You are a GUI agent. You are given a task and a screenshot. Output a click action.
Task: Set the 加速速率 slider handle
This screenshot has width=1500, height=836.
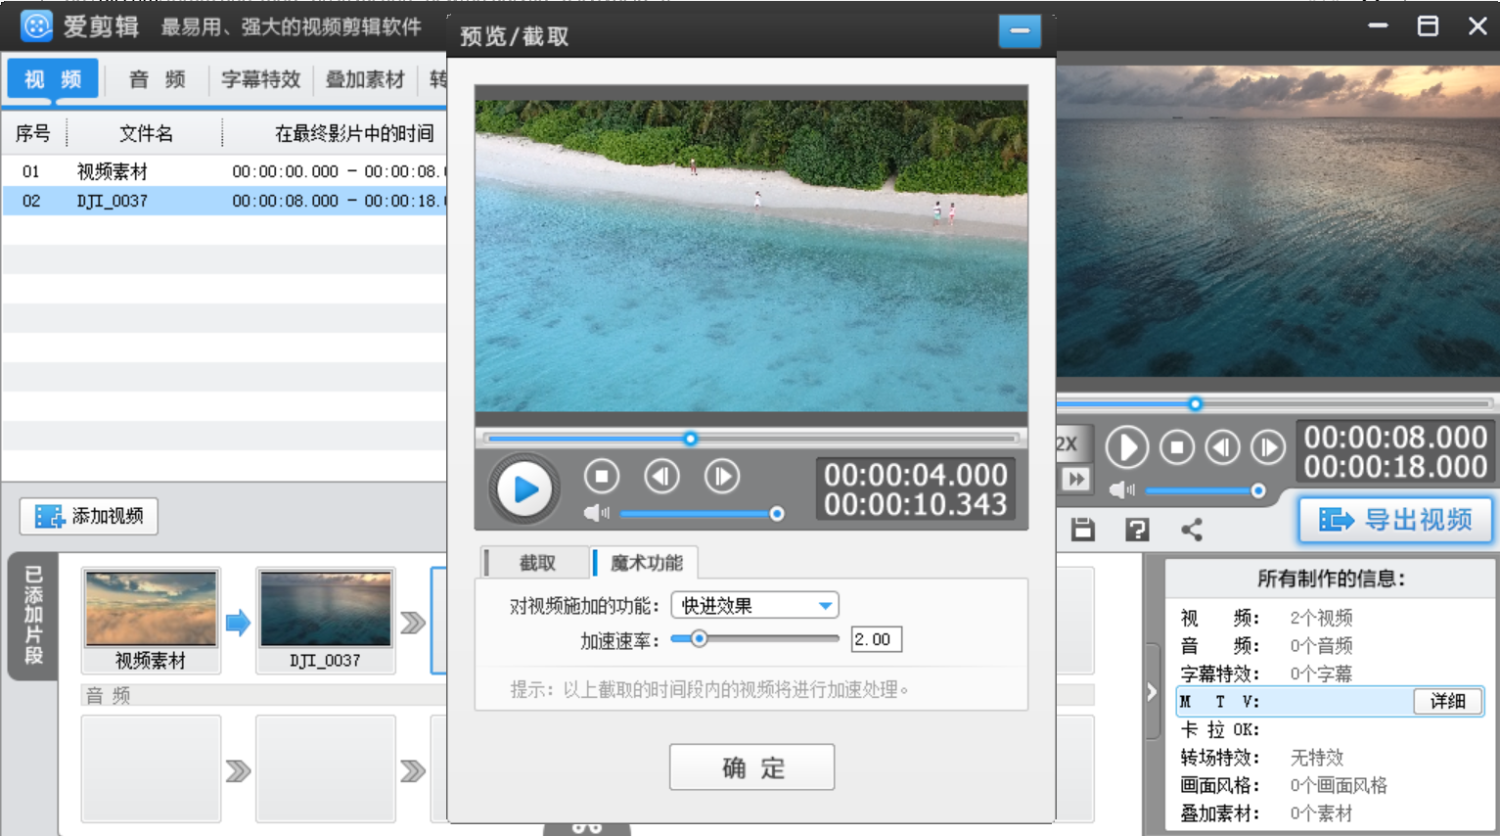(699, 638)
